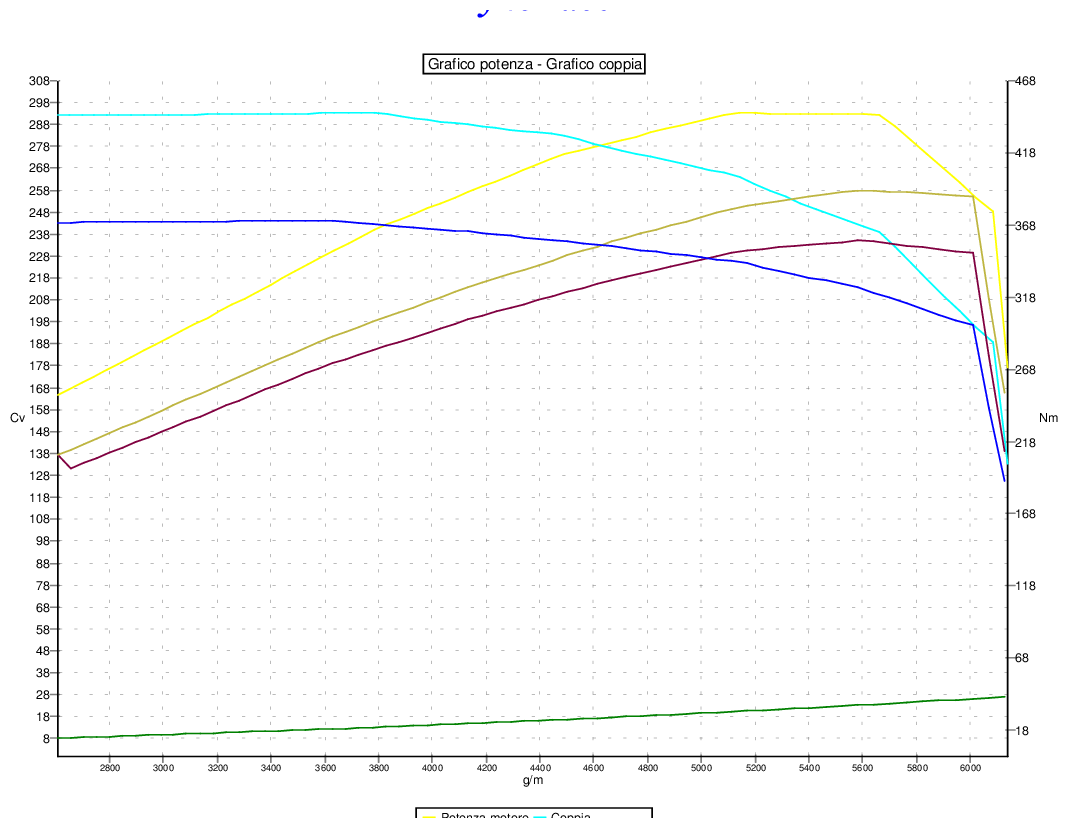Image resolution: width=1068 pixels, height=828 pixels.
Task: Click the 258 value on the Cv axis
Action: pyautogui.click(x=39, y=191)
